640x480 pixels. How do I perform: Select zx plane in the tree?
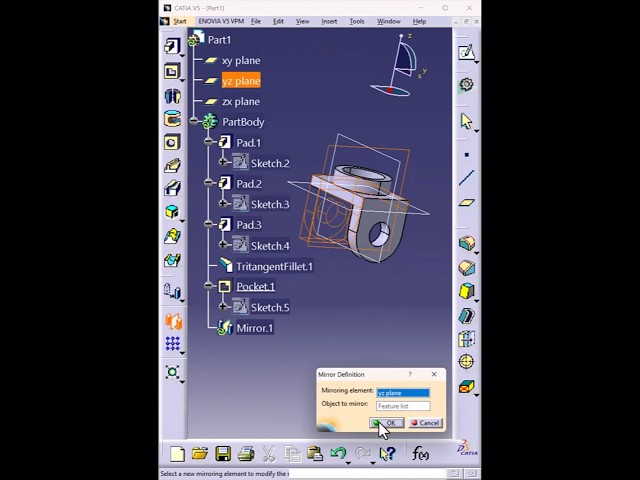coord(241,101)
